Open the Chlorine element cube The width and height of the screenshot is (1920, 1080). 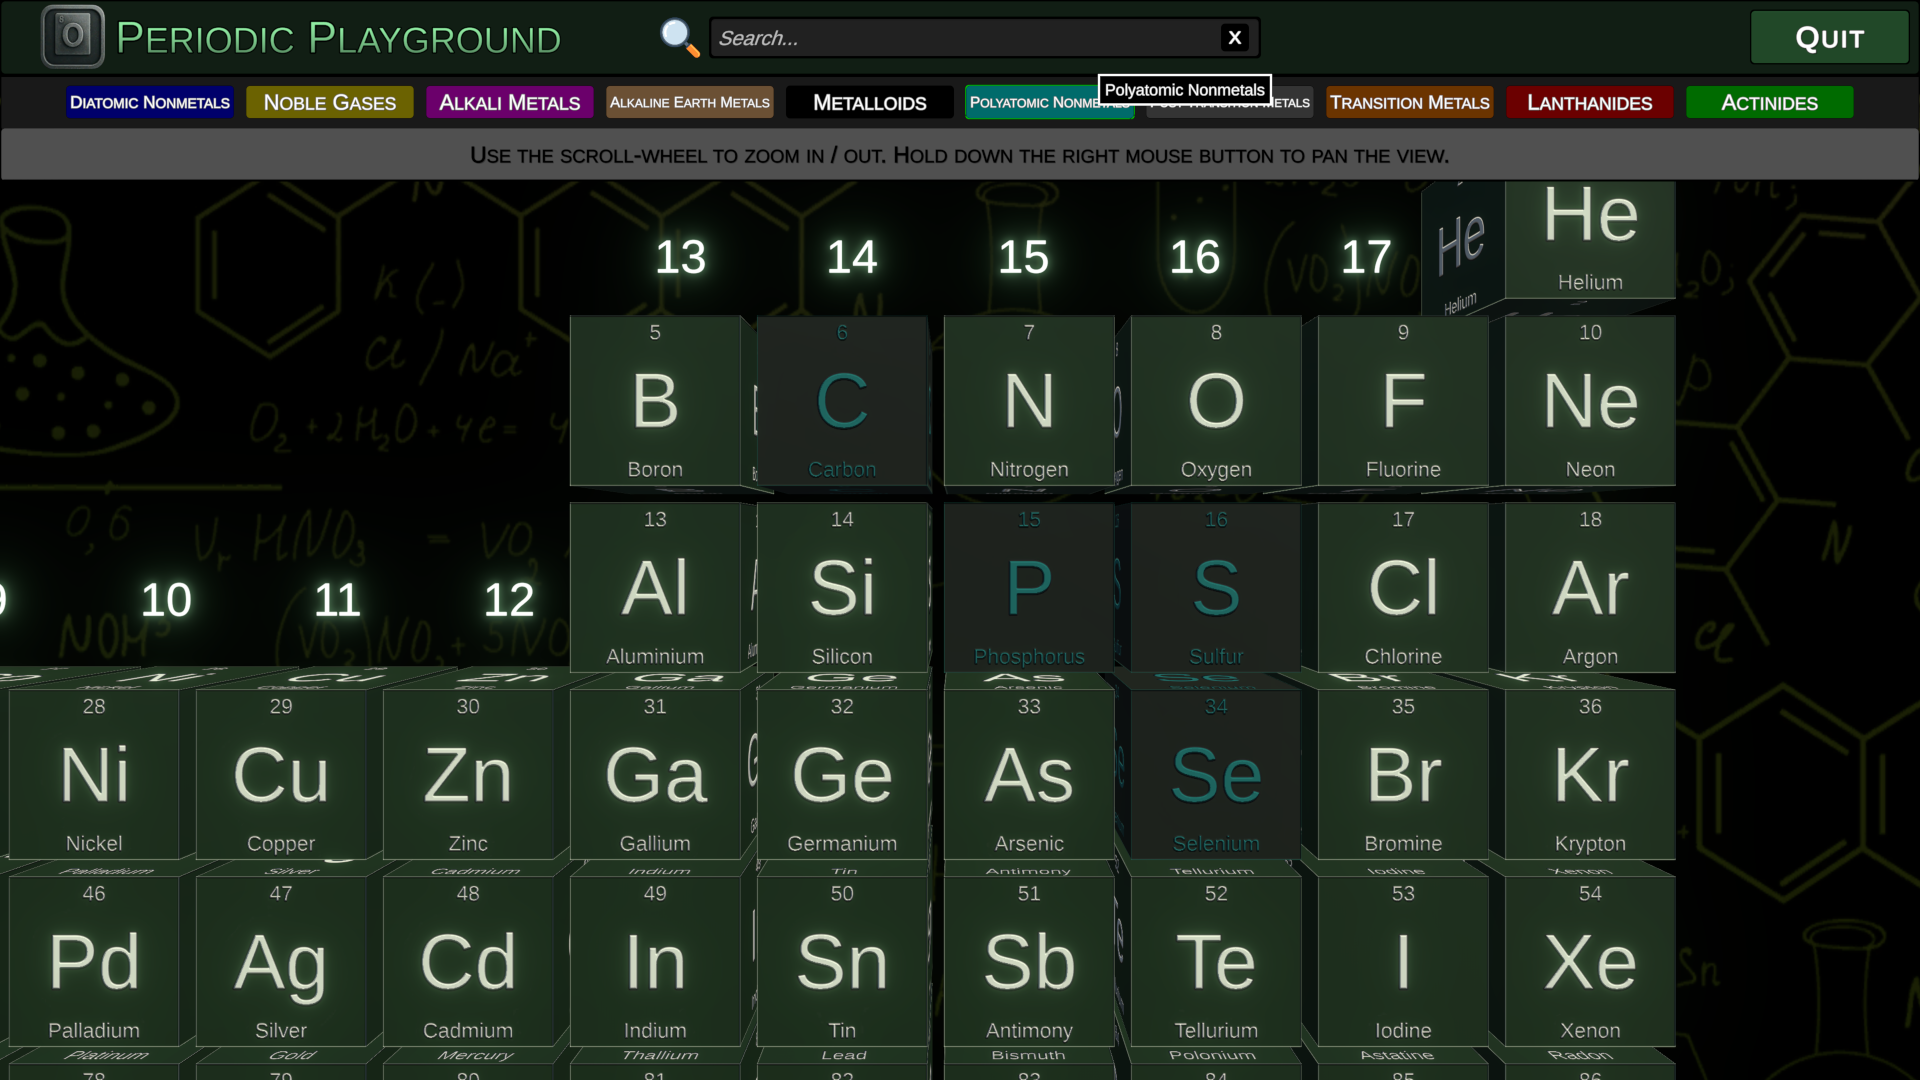(x=1403, y=588)
